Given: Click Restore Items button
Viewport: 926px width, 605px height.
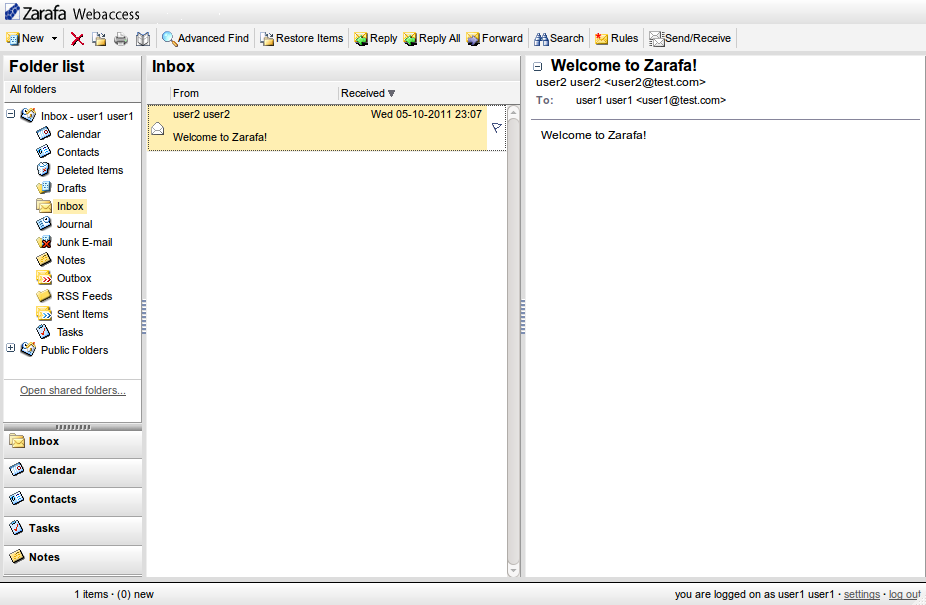Looking at the screenshot, I should [x=302, y=38].
